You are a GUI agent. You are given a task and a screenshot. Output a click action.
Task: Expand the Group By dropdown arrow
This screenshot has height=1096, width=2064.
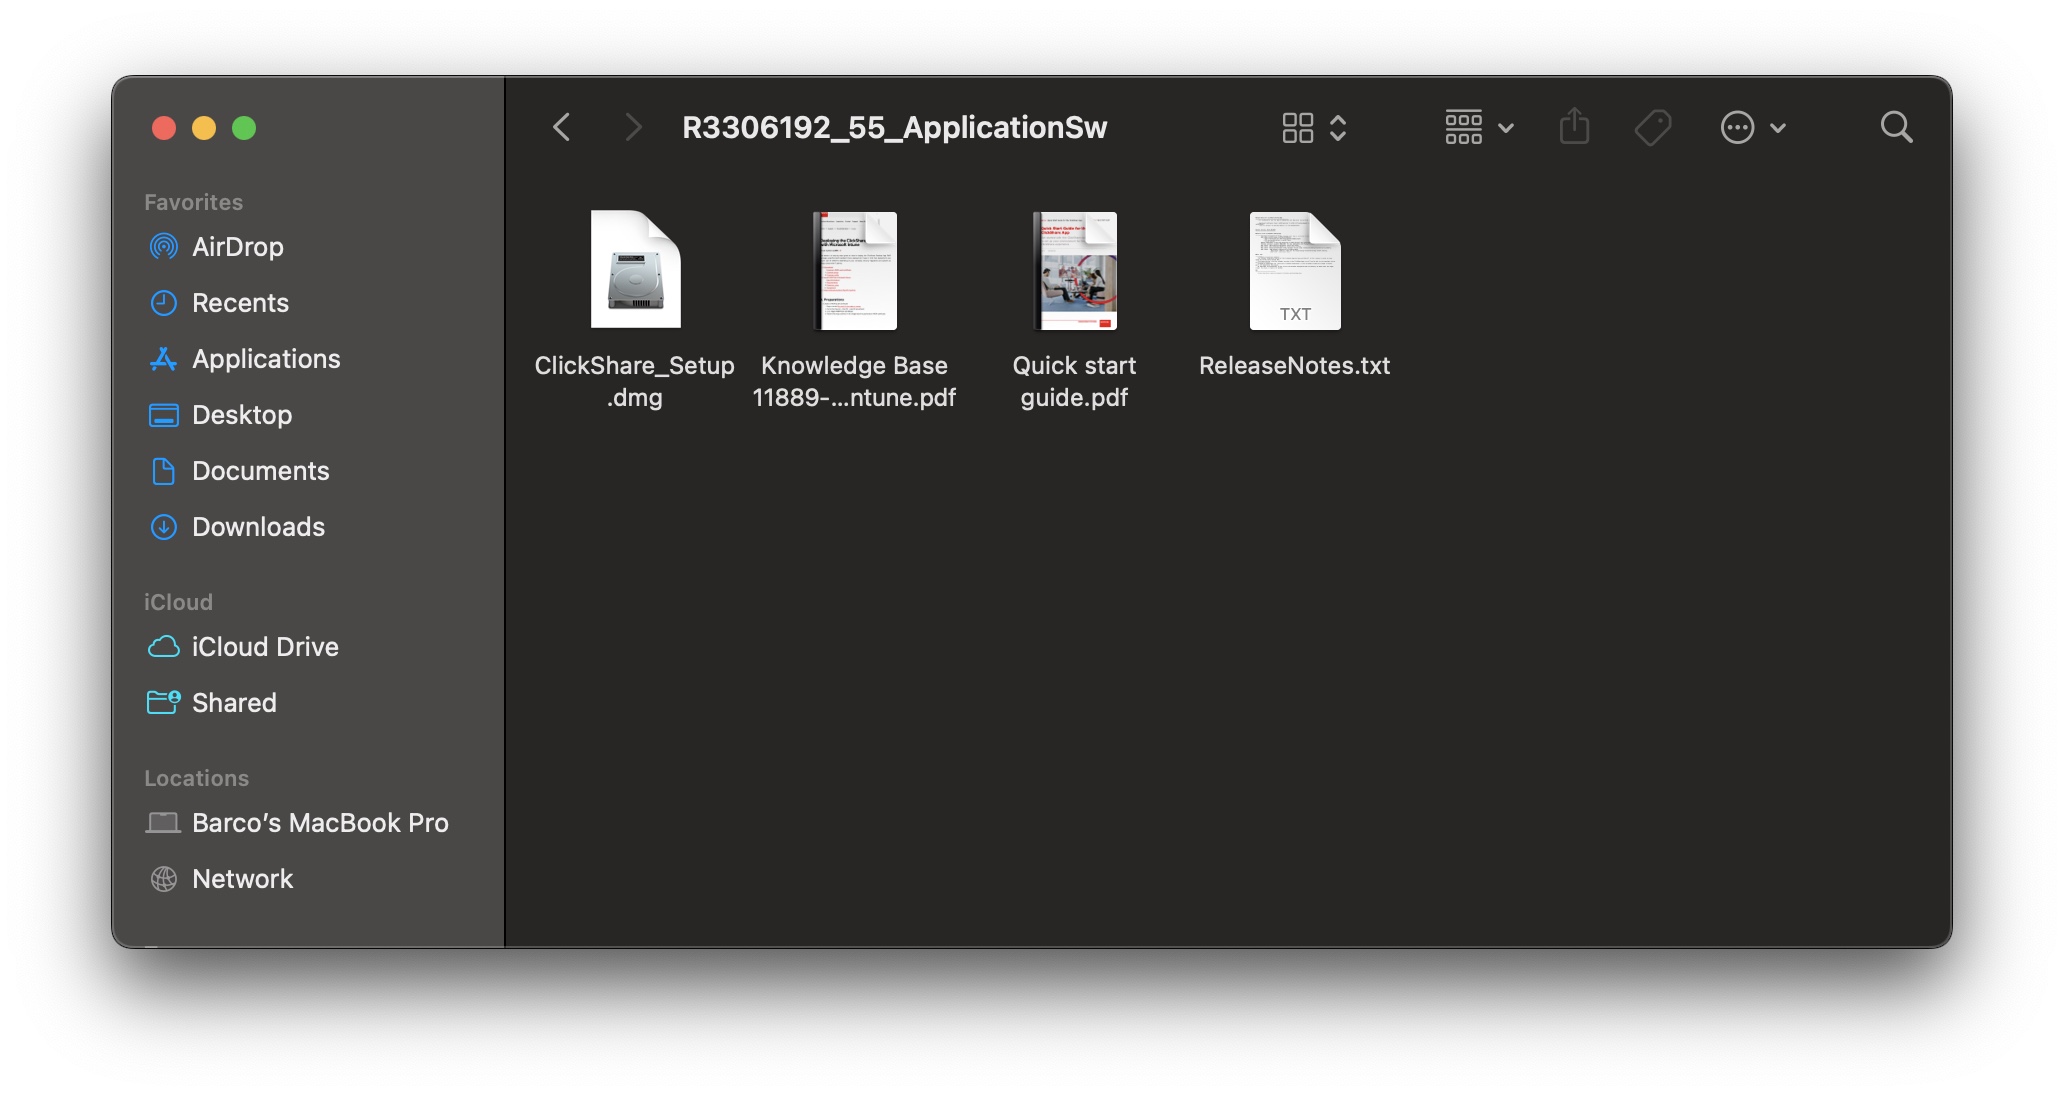click(1506, 128)
